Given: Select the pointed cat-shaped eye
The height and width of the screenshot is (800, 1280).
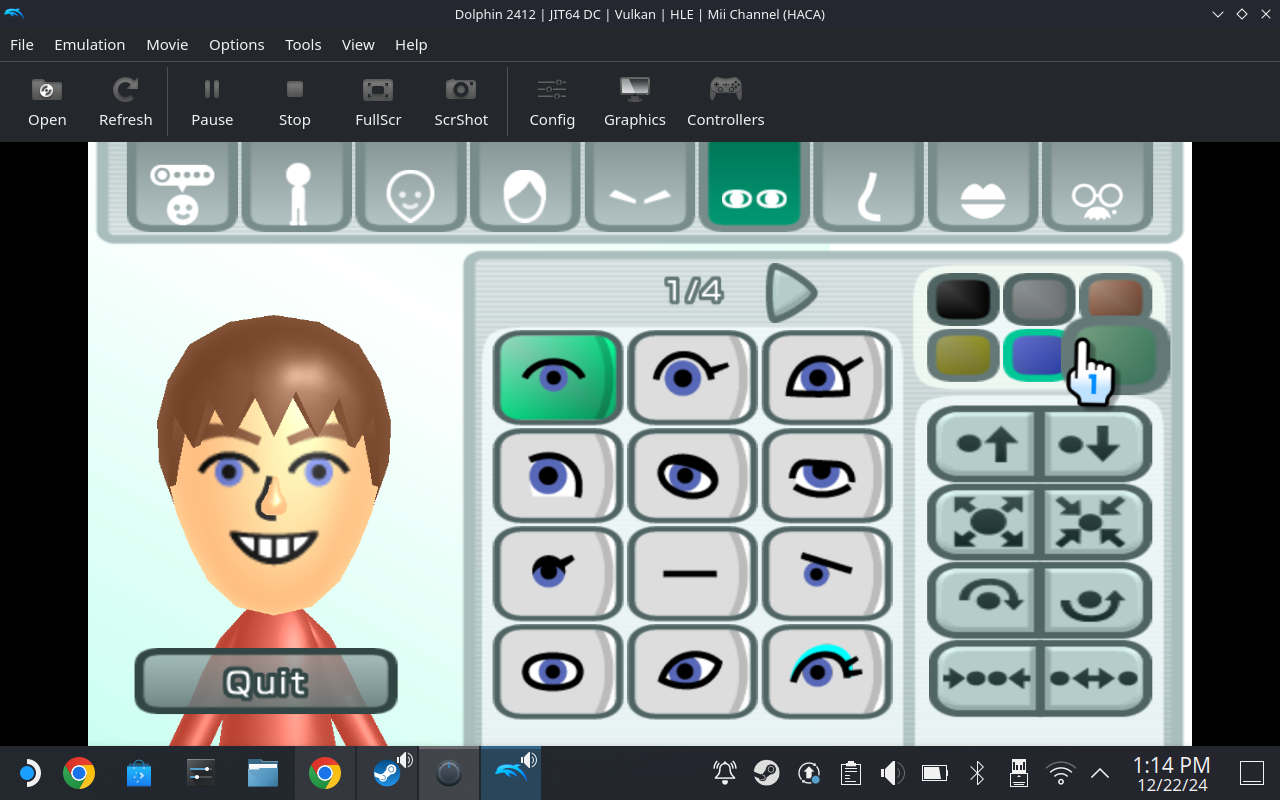Looking at the screenshot, I should pos(692,671).
